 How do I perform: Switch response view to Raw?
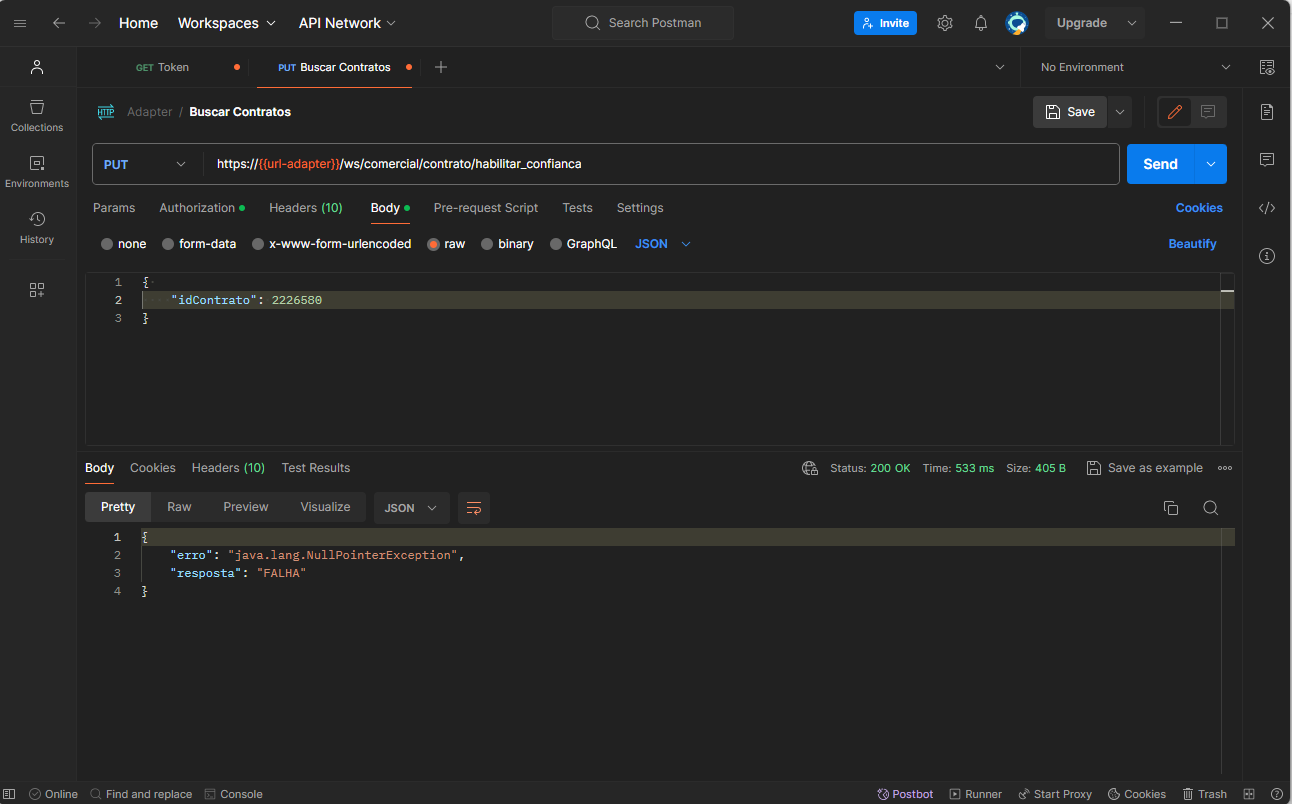coord(179,507)
